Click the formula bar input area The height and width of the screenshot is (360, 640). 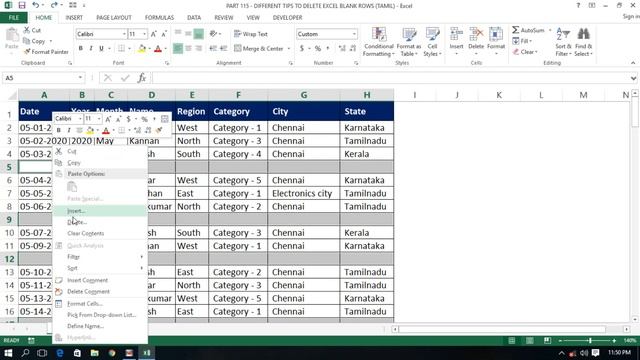(x=391, y=78)
